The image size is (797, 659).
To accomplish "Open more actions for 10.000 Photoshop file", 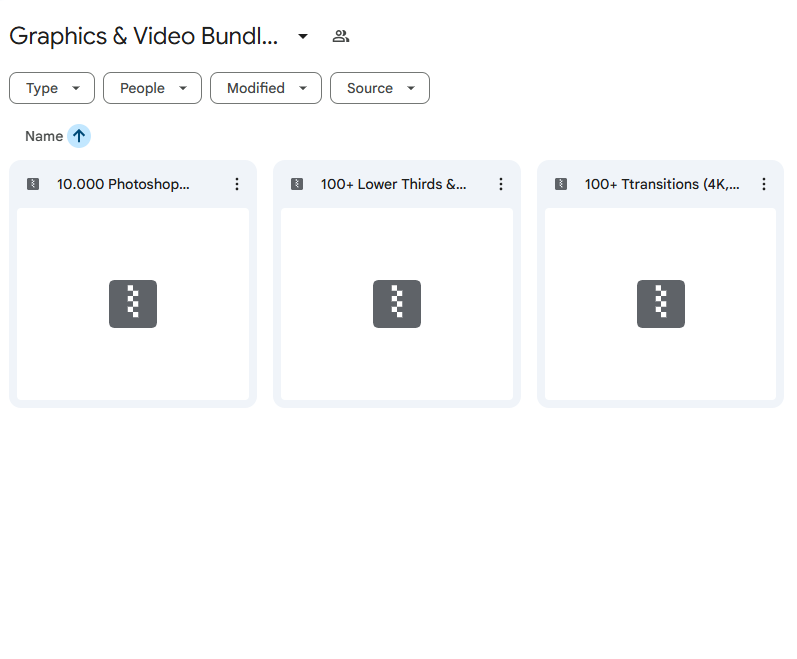I will [x=237, y=184].
